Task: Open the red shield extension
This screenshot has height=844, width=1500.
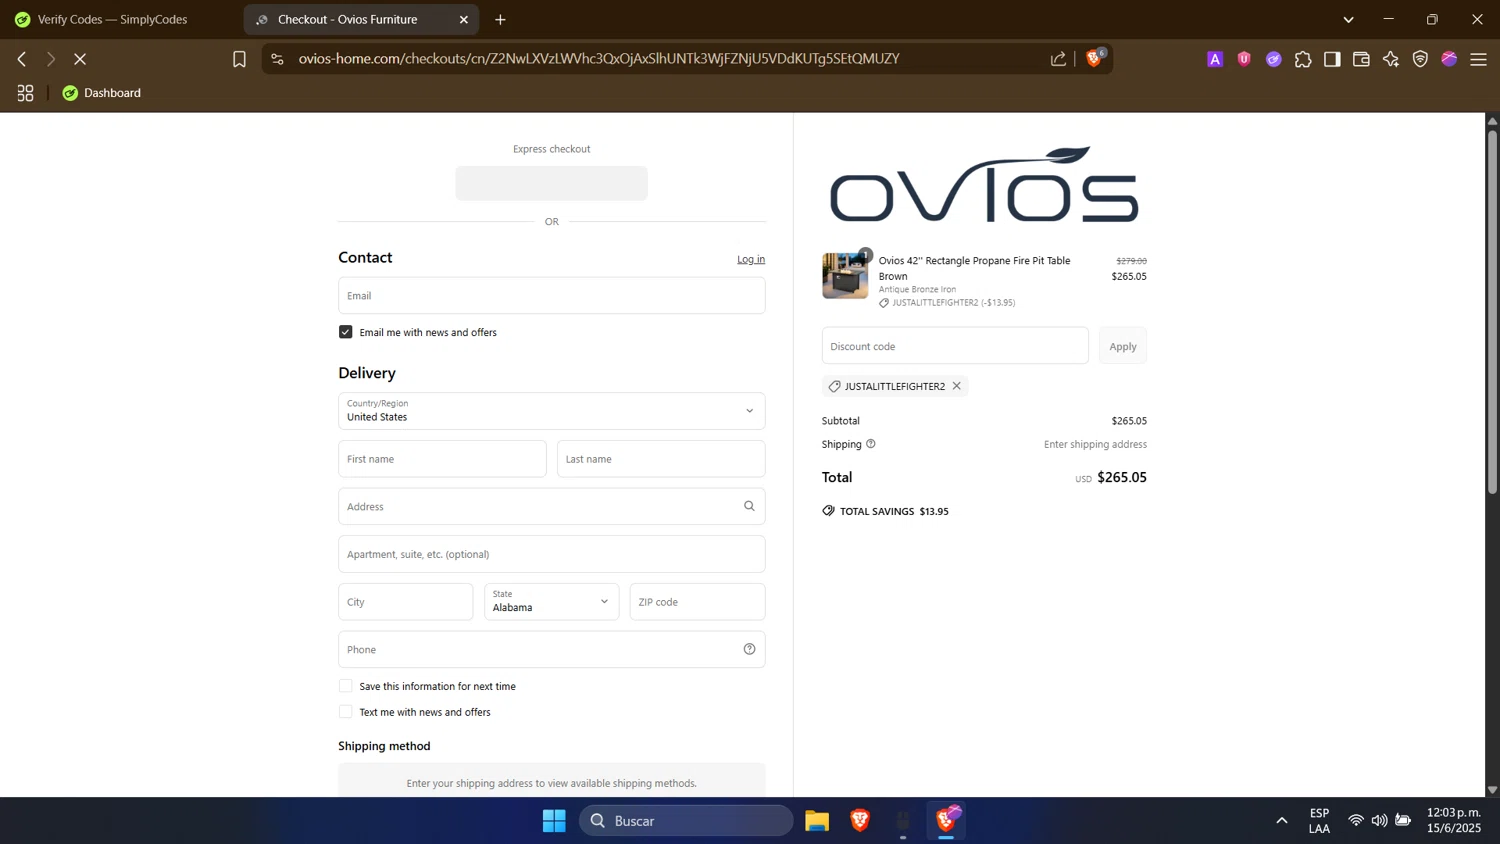Action: tap(1244, 60)
